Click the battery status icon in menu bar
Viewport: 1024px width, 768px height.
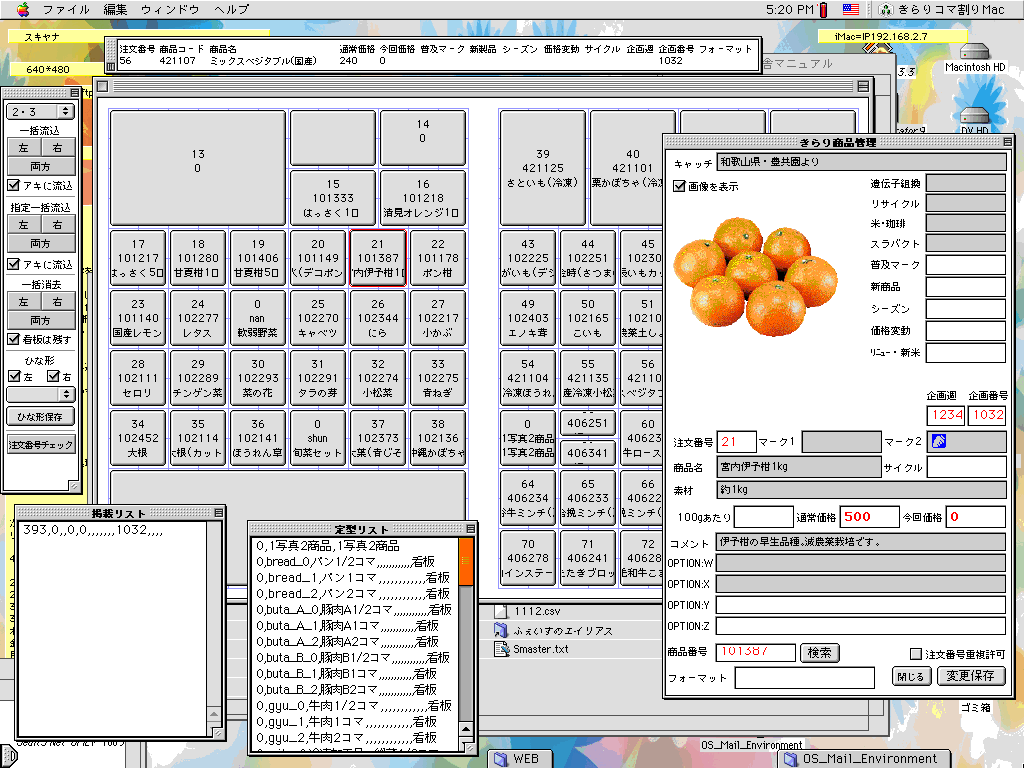[x=823, y=9]
